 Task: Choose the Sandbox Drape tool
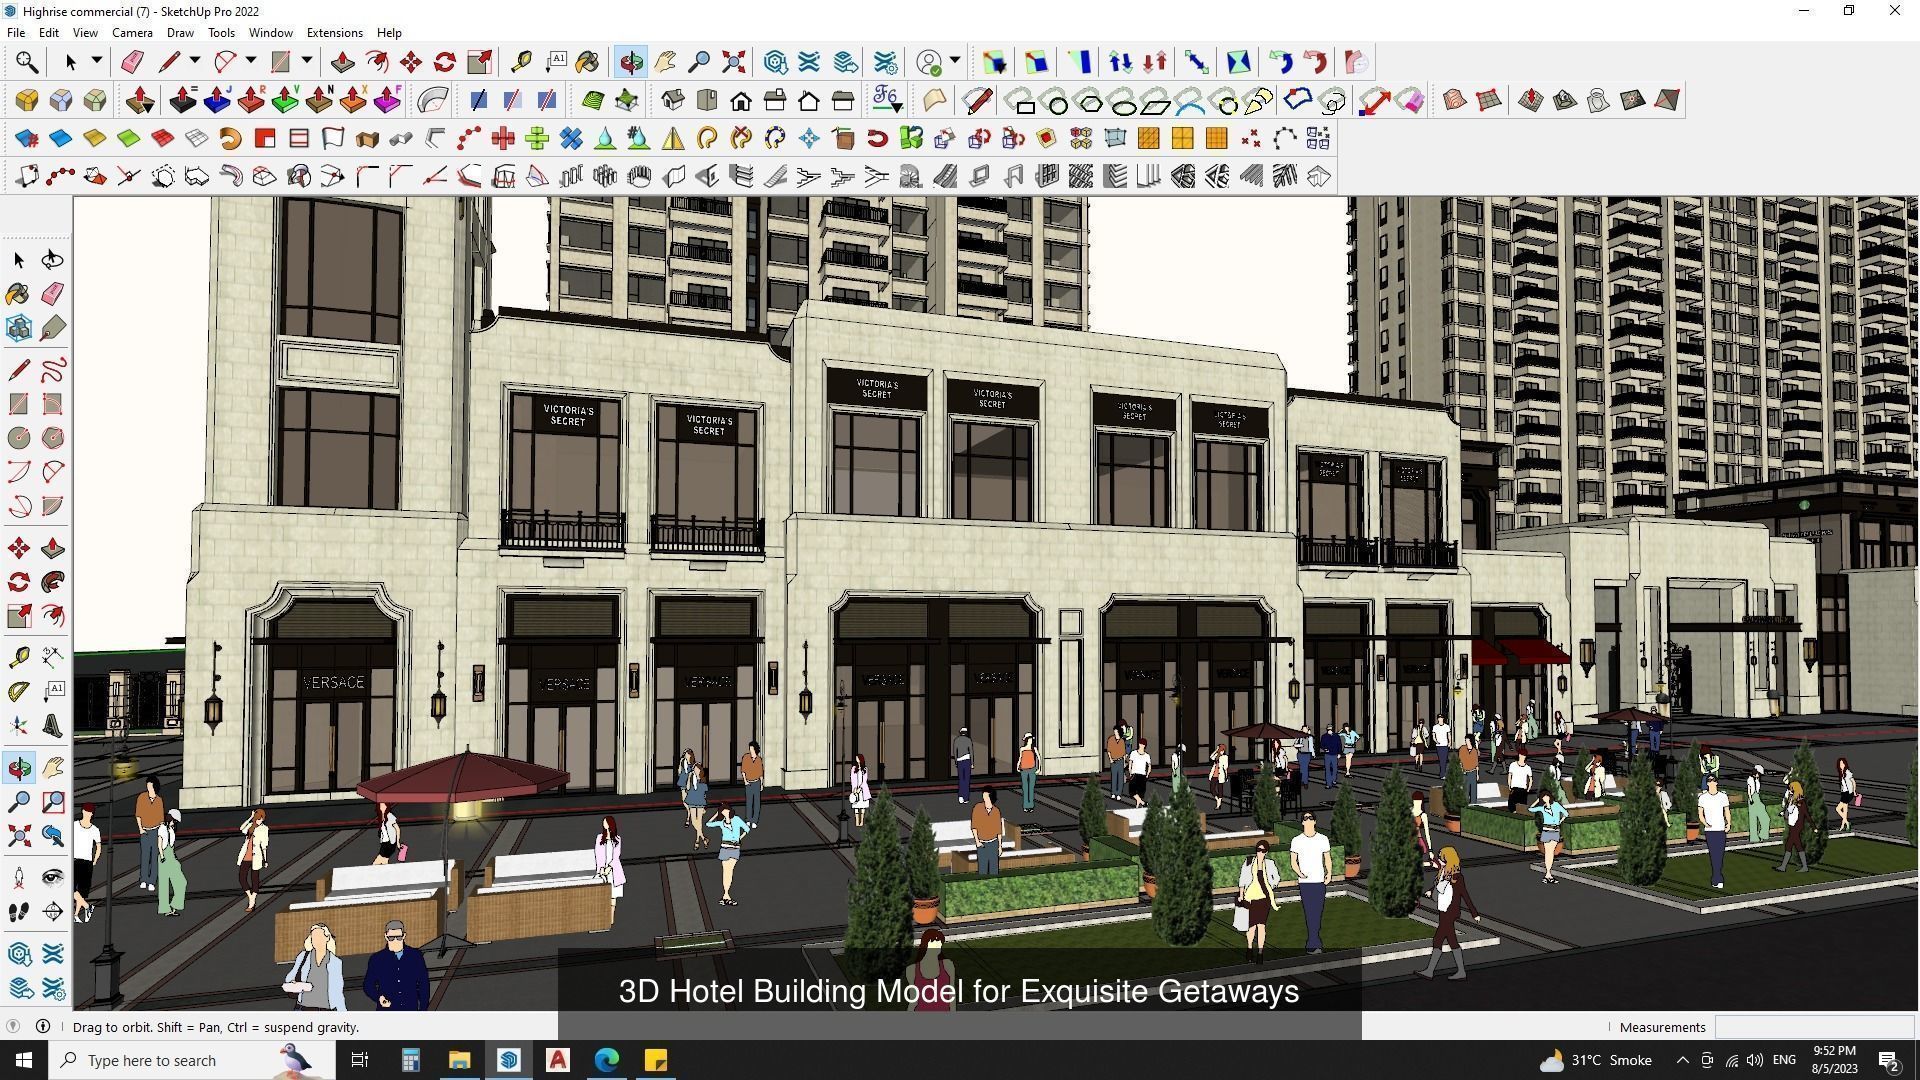(x=1599, y=100)
